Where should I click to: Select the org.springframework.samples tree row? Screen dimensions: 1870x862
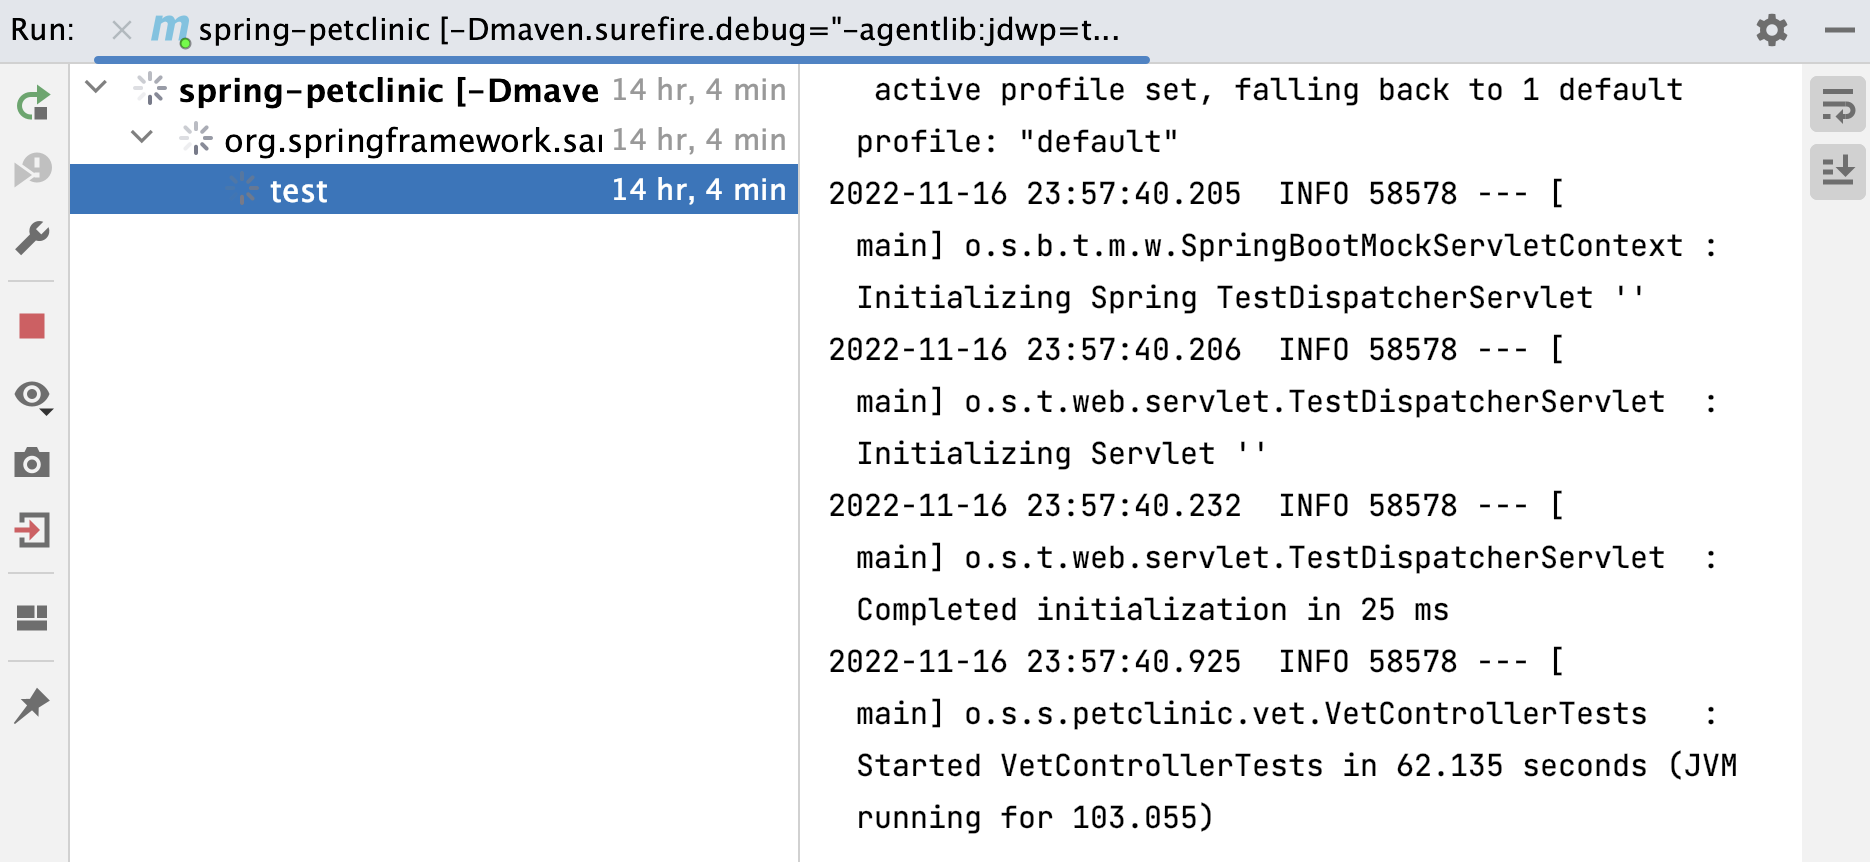(x=434, y=139)
